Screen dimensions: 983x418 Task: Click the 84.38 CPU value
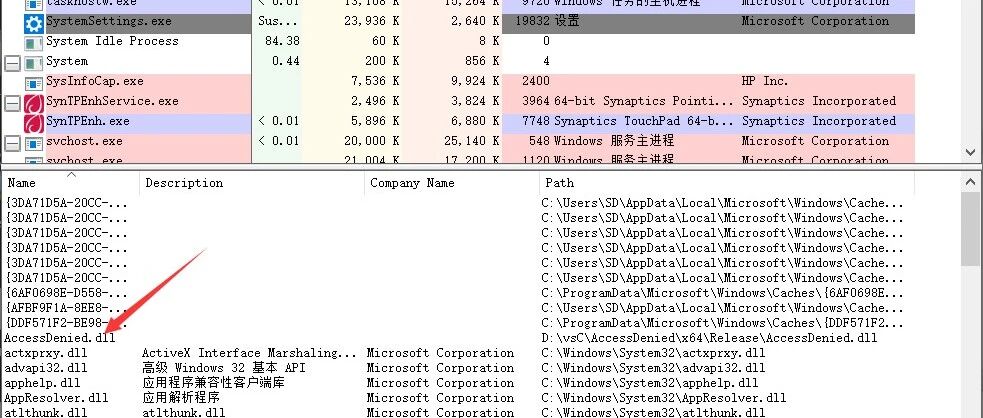282,41
